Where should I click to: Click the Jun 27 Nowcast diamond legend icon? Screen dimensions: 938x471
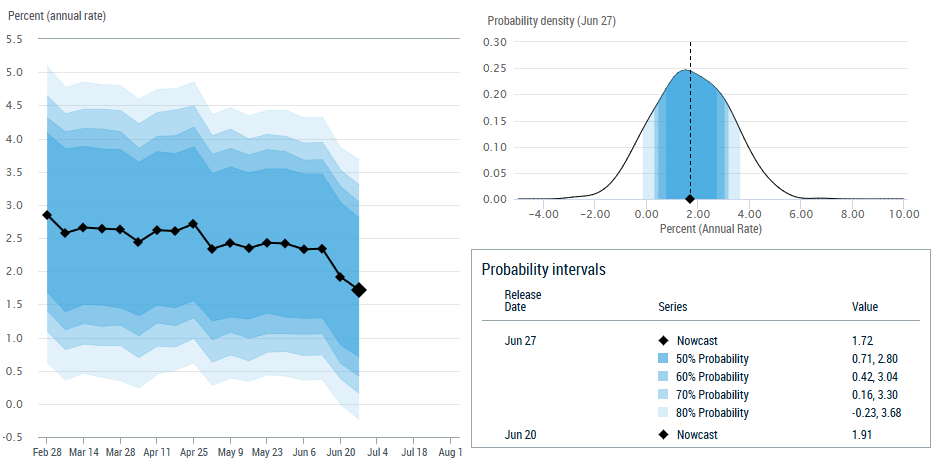[665, 341]
